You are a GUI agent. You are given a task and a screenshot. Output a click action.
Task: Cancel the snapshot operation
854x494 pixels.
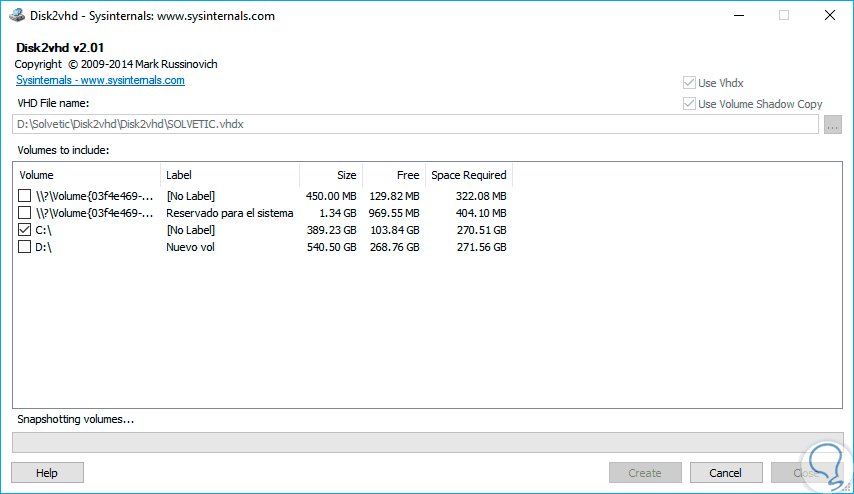725,473
